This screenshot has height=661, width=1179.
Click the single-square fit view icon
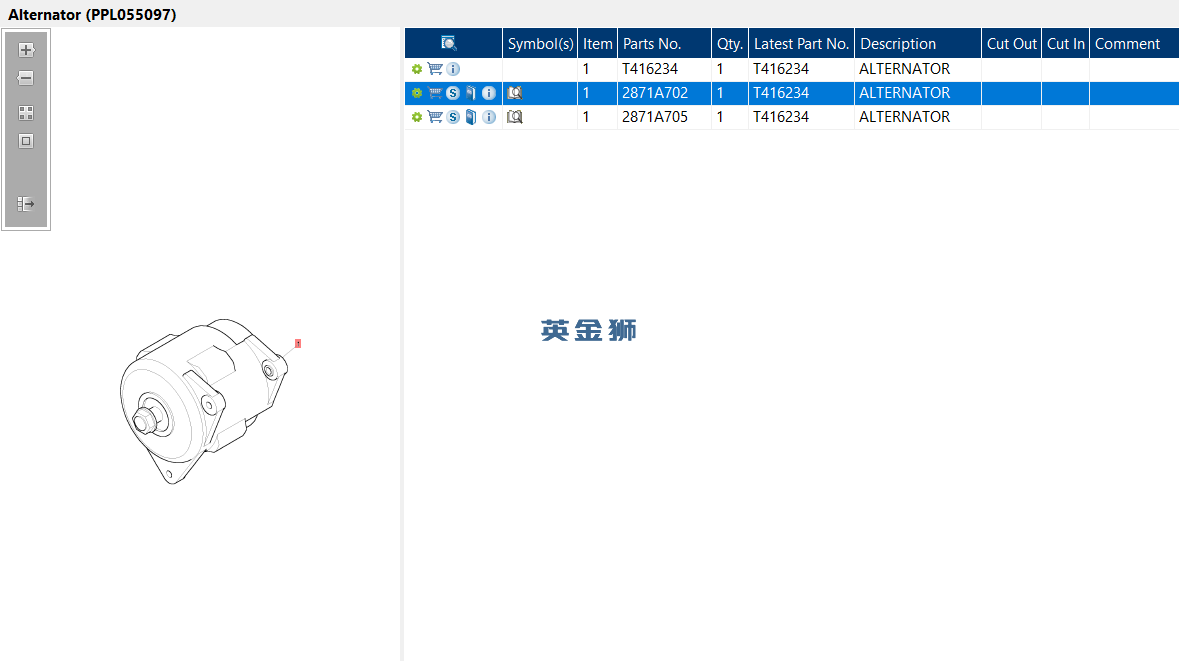[x=26, y=141]
